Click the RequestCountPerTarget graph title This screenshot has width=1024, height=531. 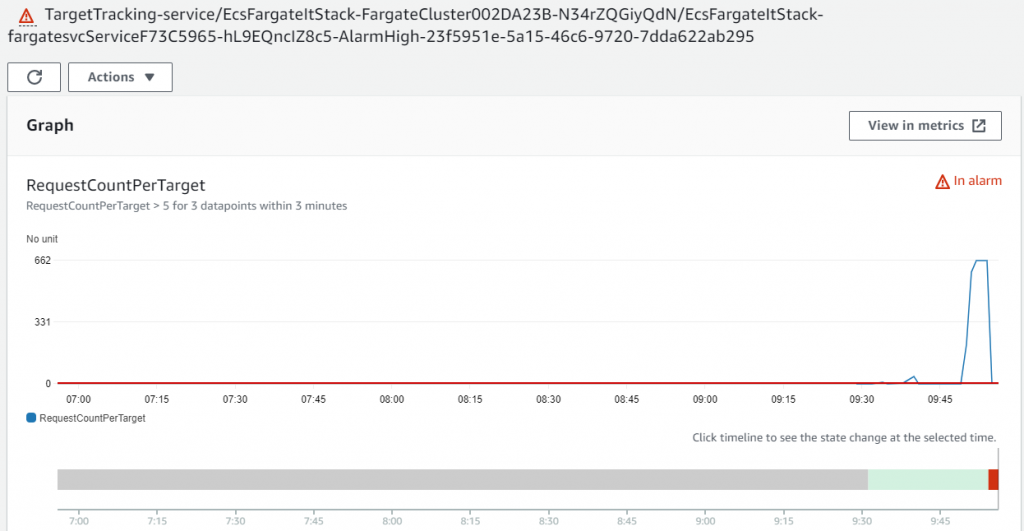(x=116, y=185)
